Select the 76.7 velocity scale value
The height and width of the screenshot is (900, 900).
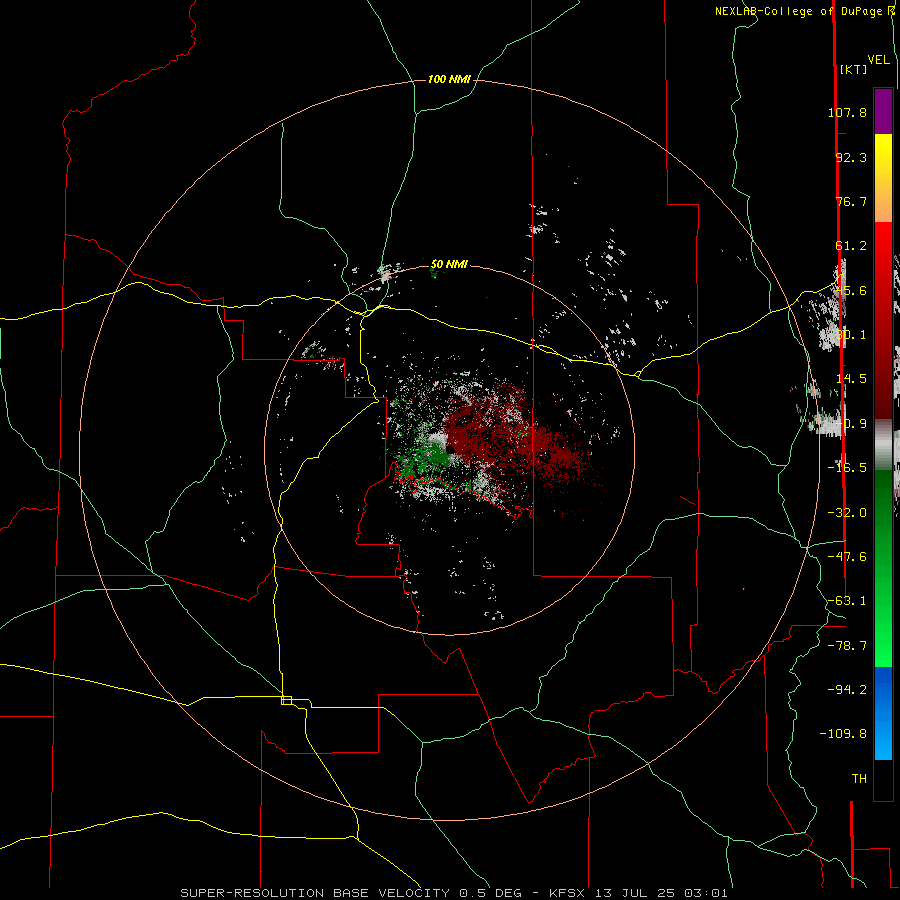click(851, 201)
